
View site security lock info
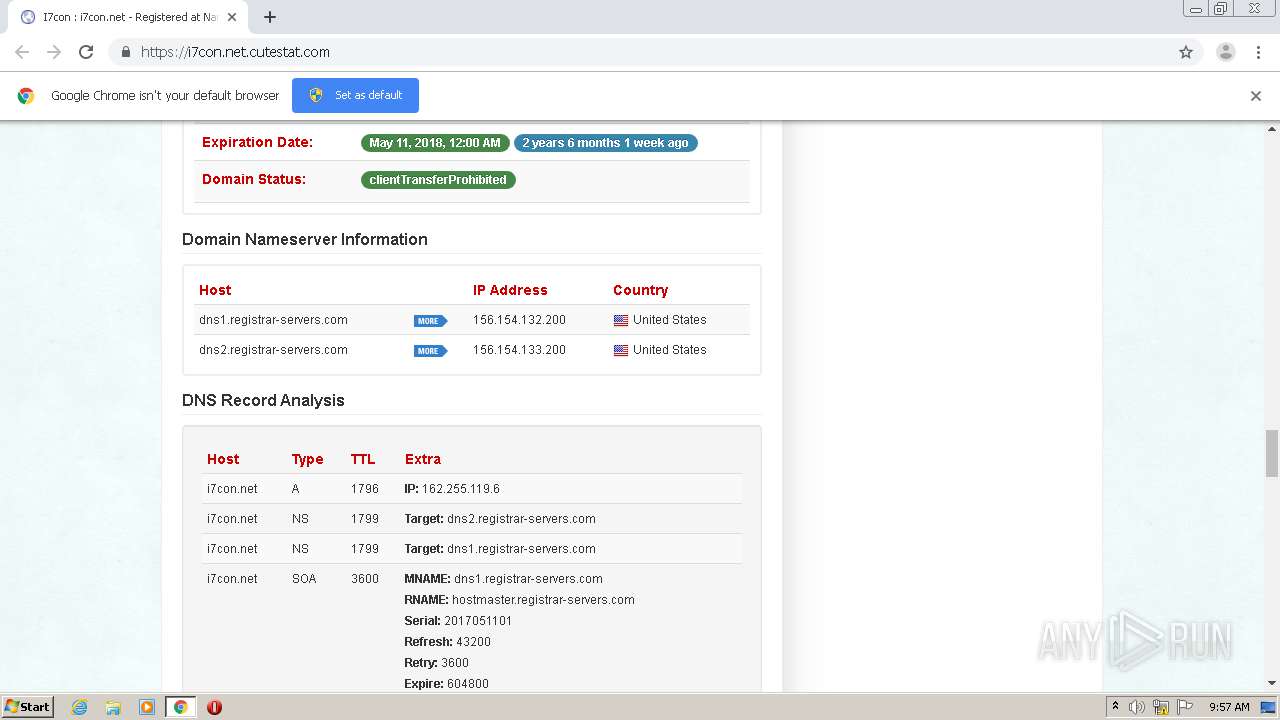(126, 52)
